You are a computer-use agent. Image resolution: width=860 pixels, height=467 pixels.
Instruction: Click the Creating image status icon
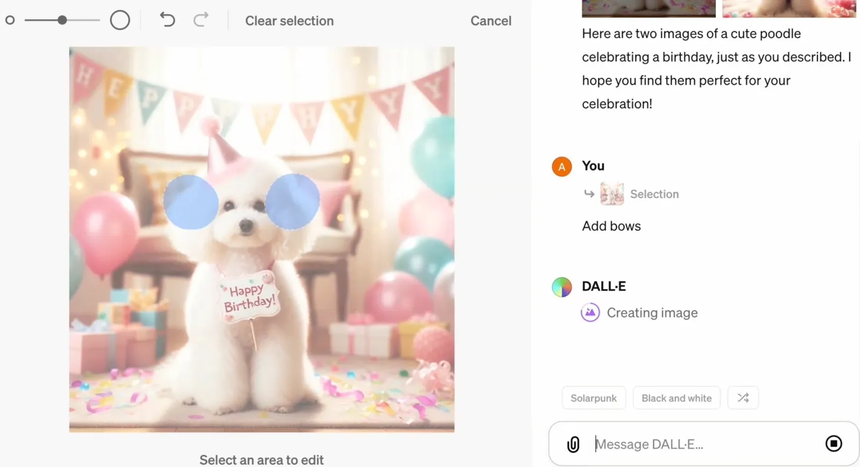click(x=590, y=313)
